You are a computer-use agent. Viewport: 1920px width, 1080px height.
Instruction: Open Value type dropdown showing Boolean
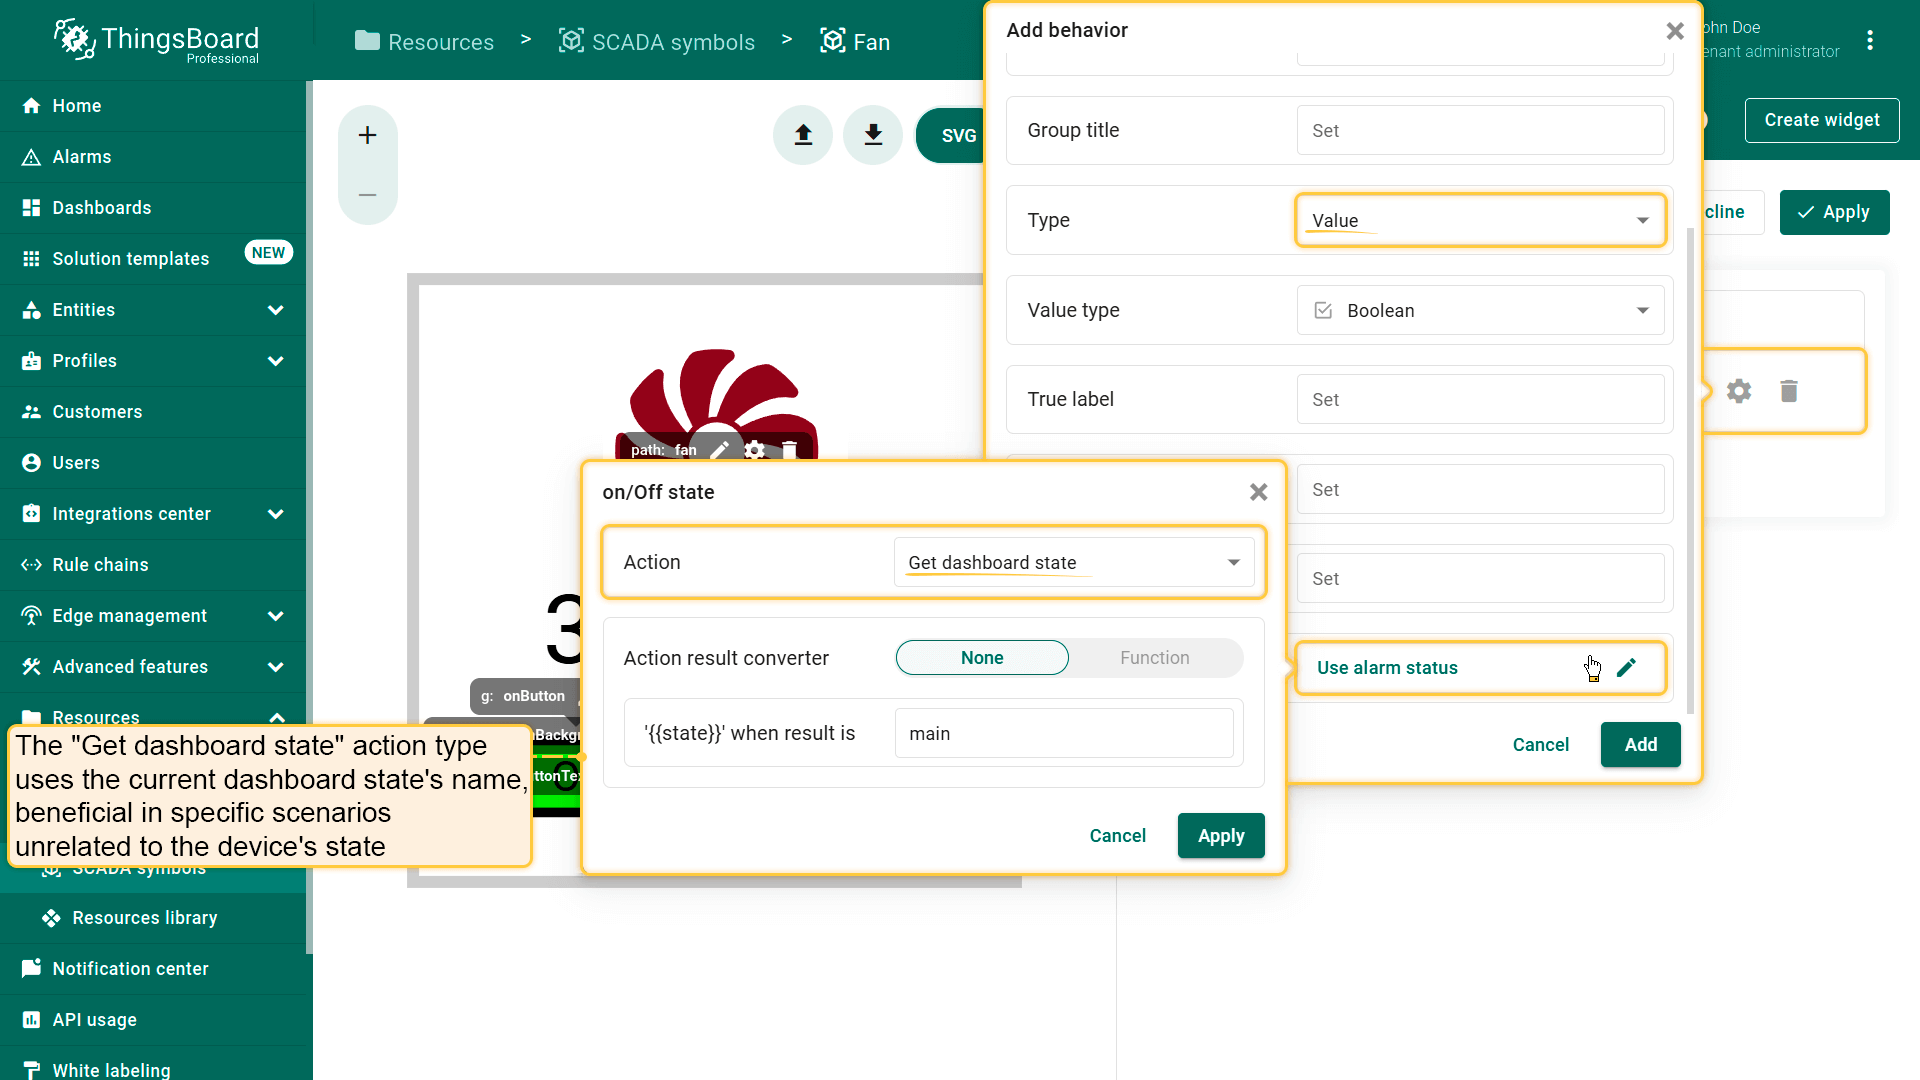click(x=1480, y=310)
